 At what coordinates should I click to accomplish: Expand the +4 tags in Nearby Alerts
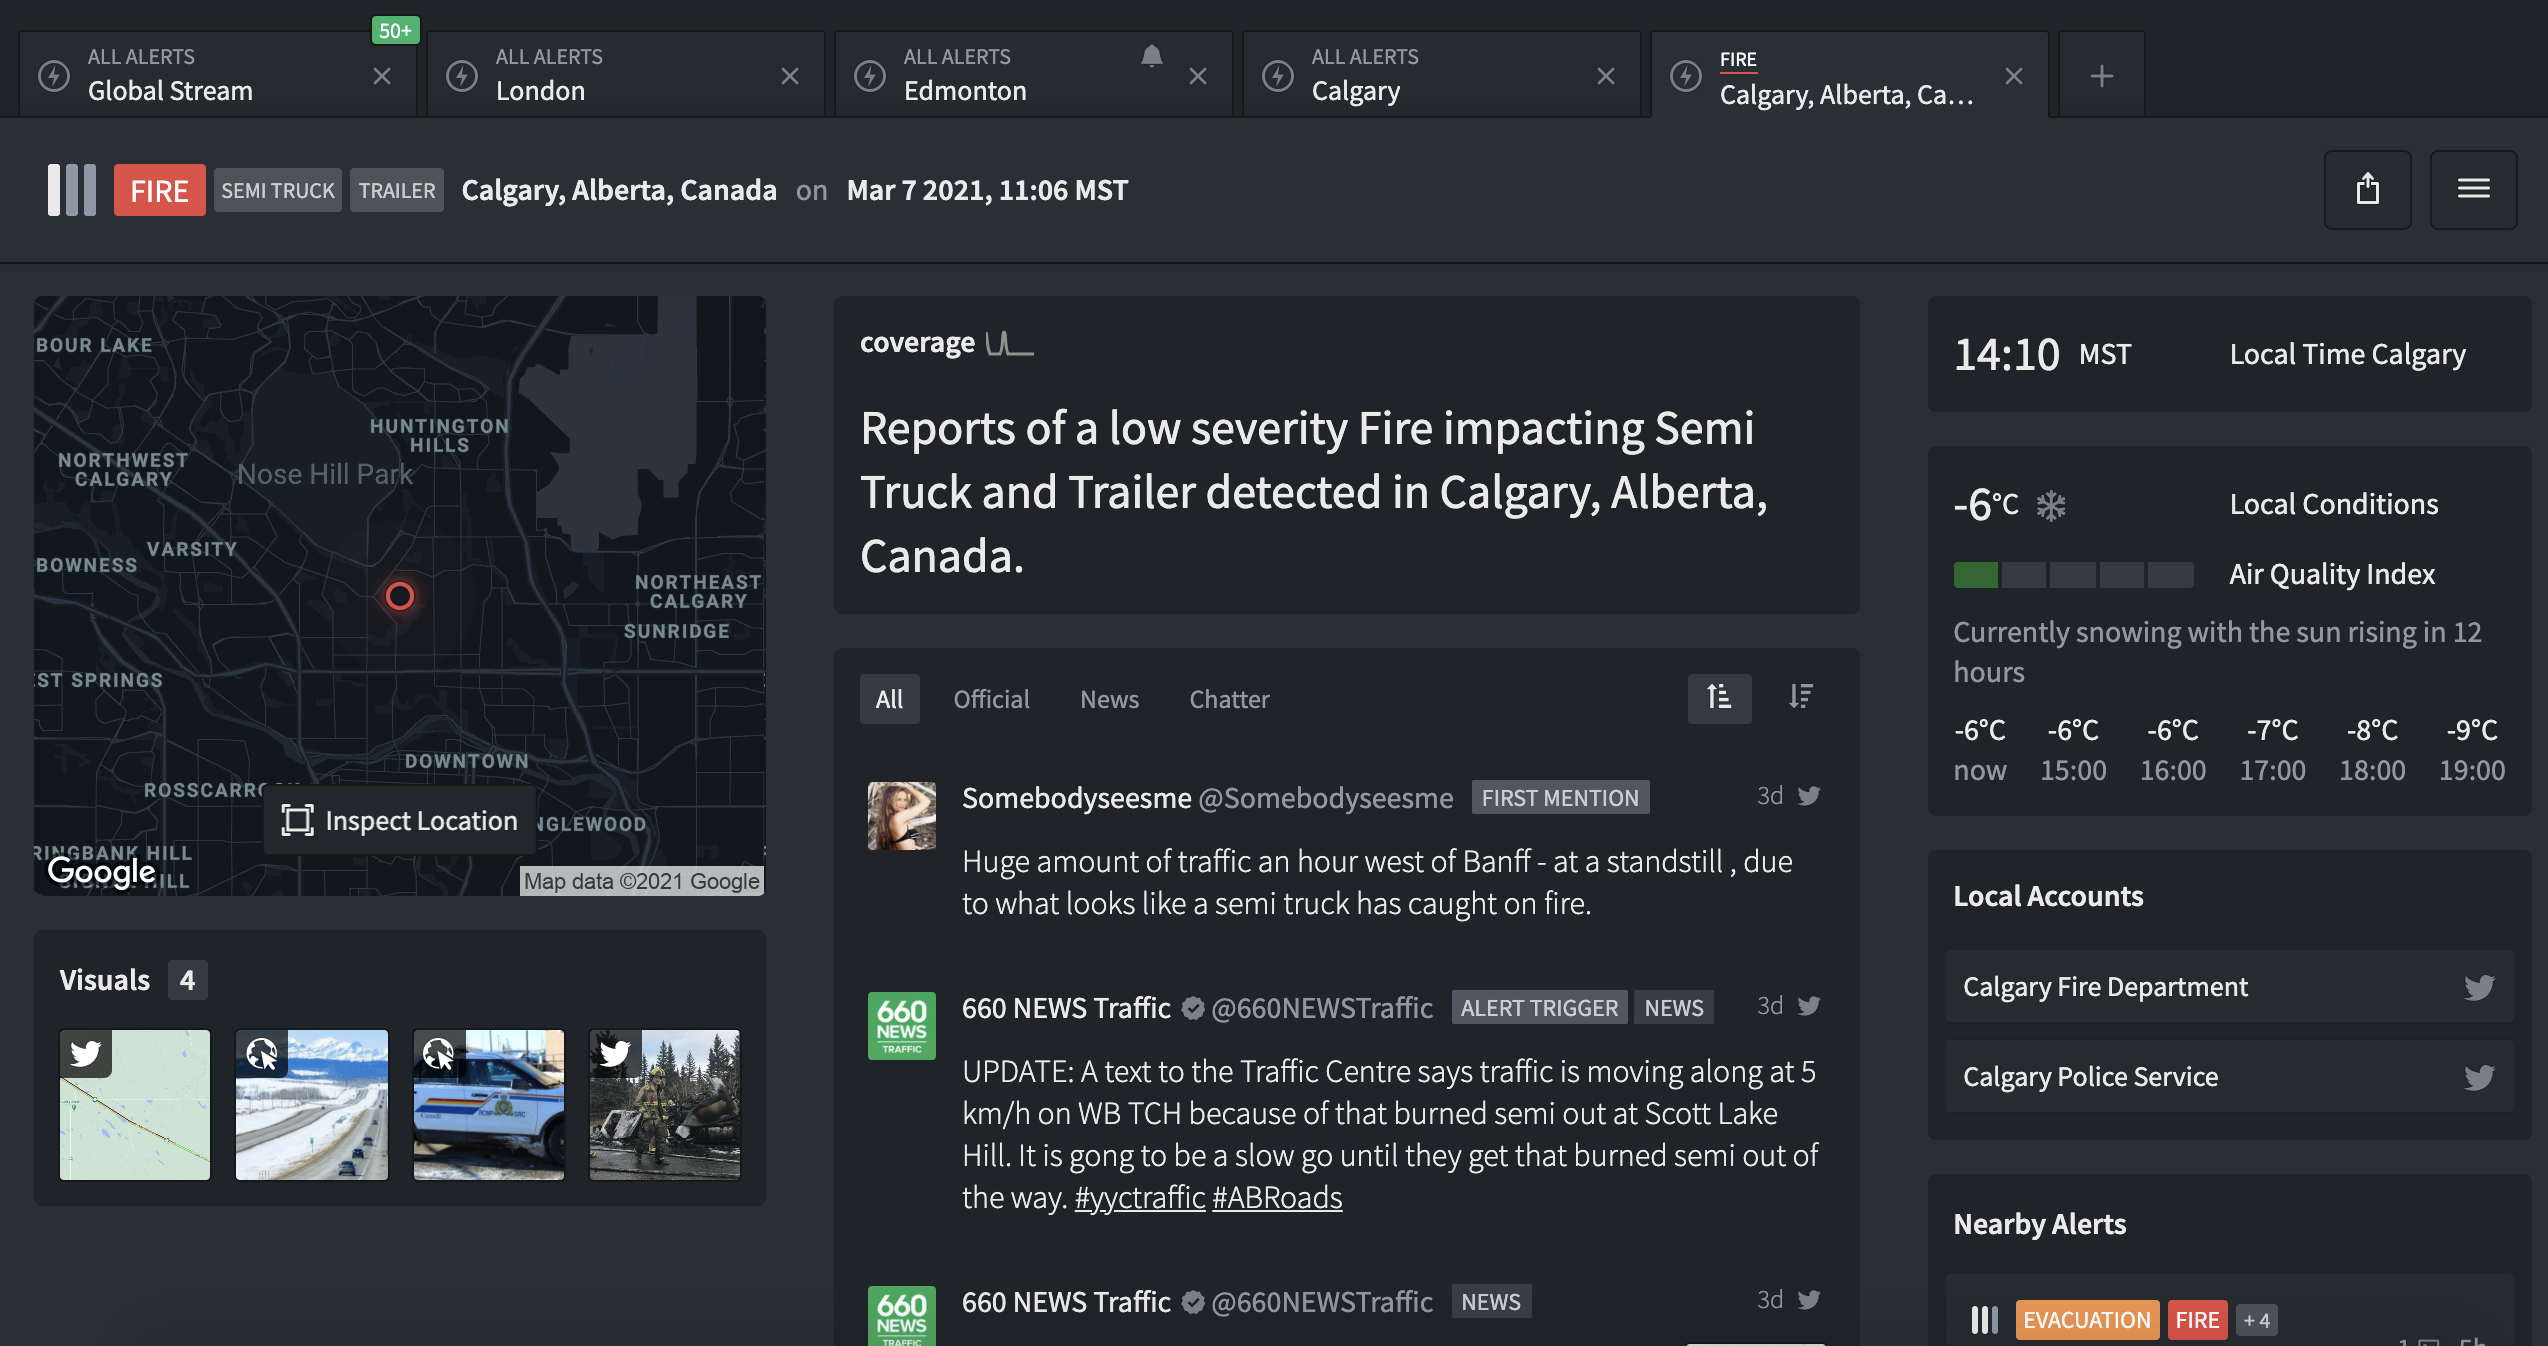pyautogui.click(x=2256, y=1320)
